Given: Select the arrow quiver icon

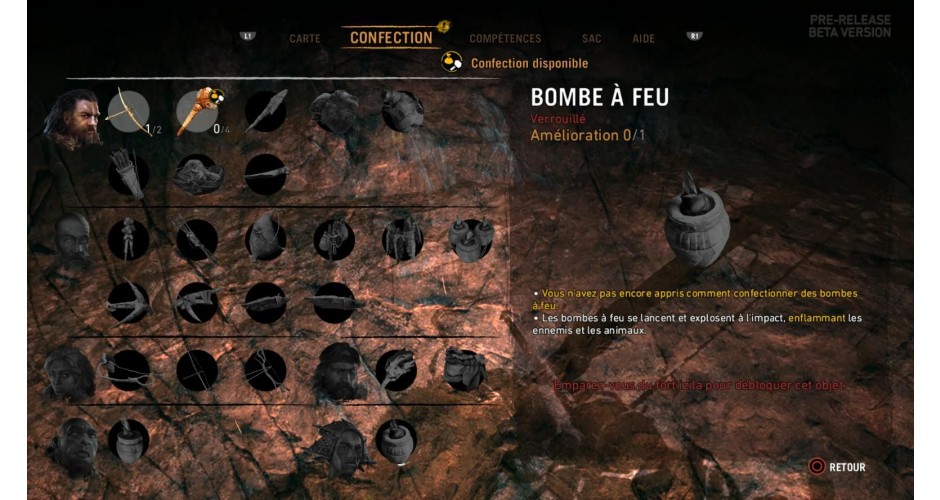Looking at the screenshot, I should tap(128, 174).
